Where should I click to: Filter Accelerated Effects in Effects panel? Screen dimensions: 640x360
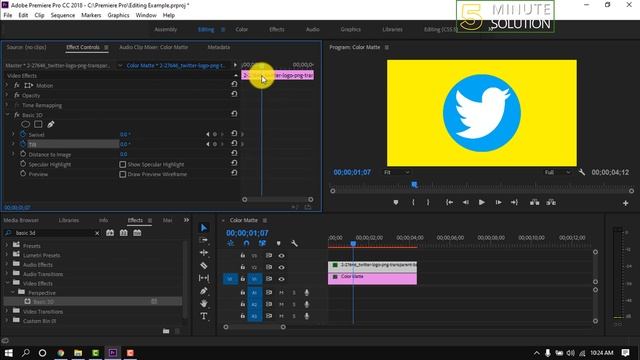click(110, 233)
